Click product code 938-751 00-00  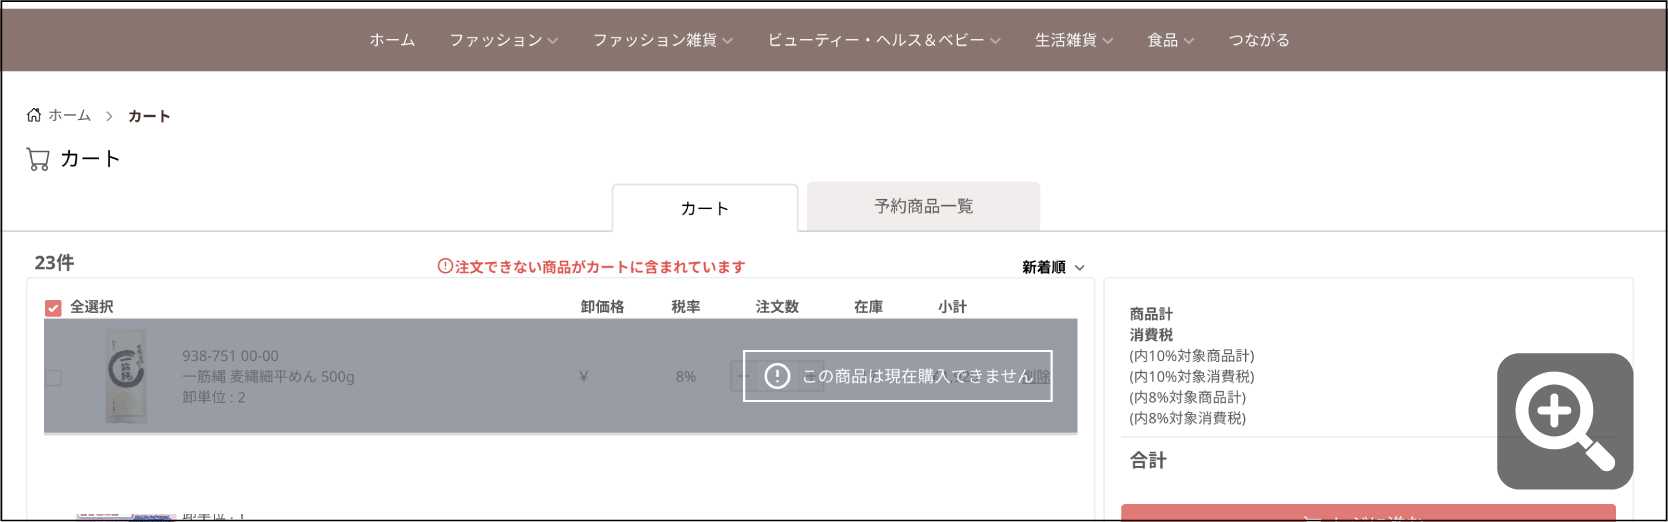230,356
